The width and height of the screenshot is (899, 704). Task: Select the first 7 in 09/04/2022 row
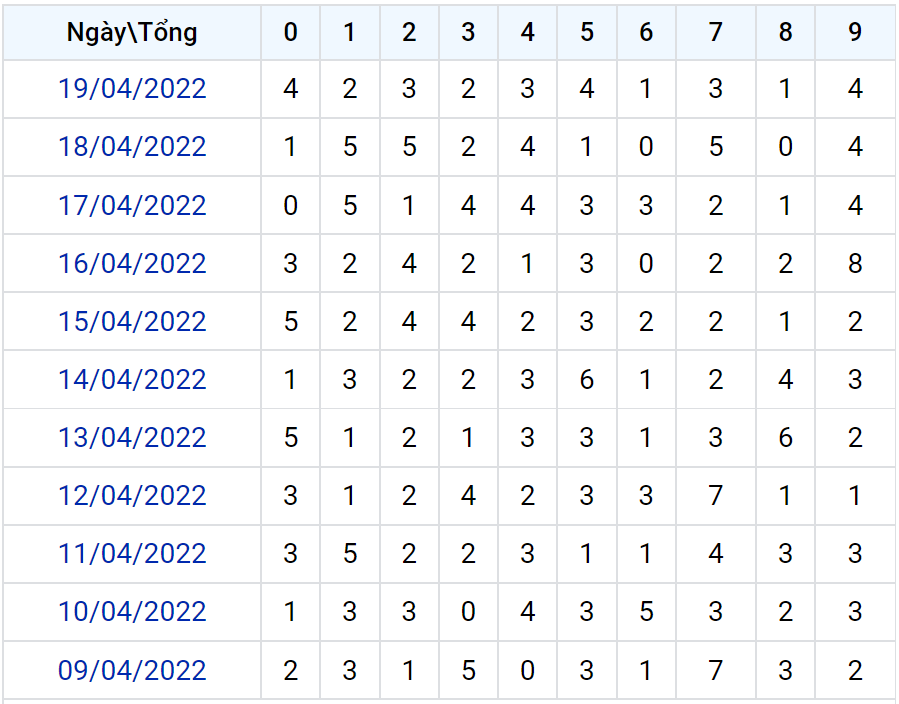click(x=716, y=670)
